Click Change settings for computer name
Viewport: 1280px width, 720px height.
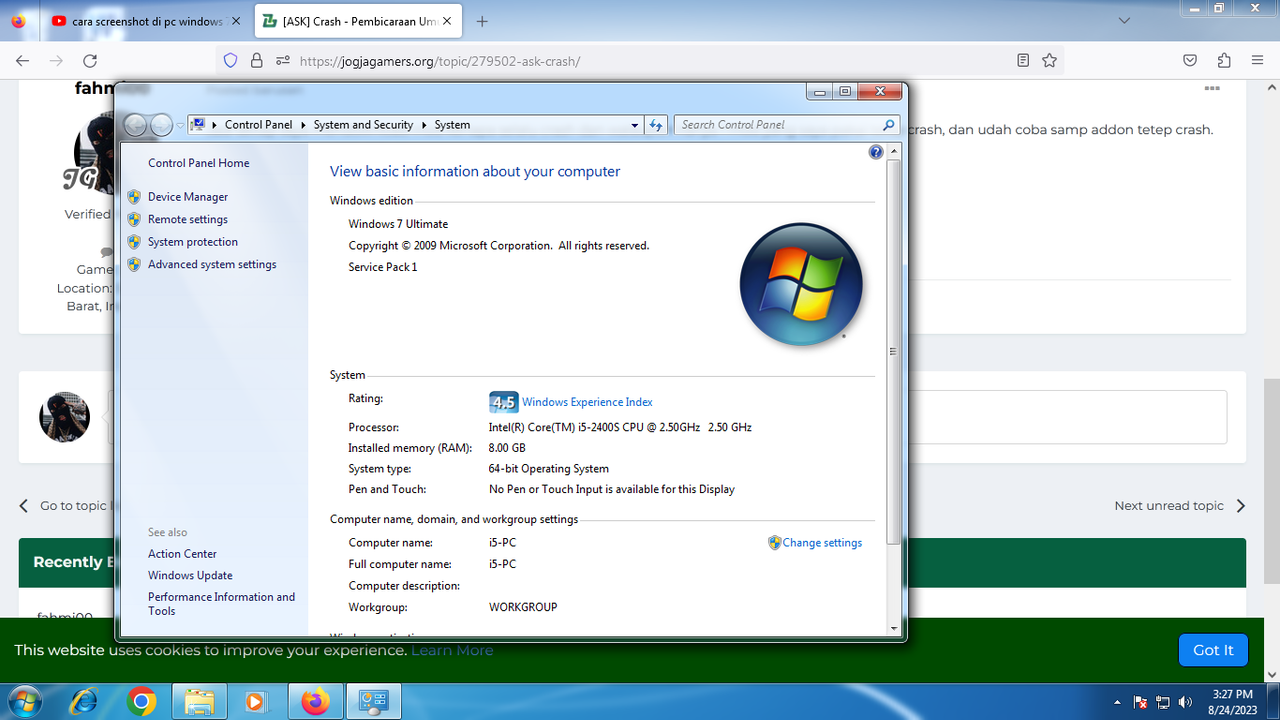(822, 543)
